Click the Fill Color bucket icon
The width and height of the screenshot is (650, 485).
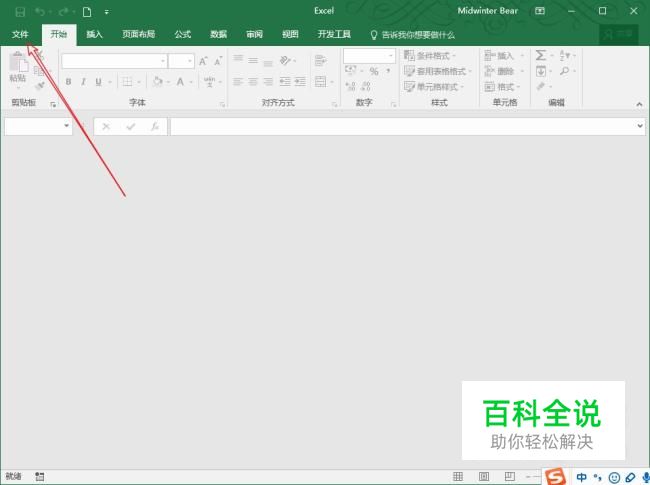[158, 81]
